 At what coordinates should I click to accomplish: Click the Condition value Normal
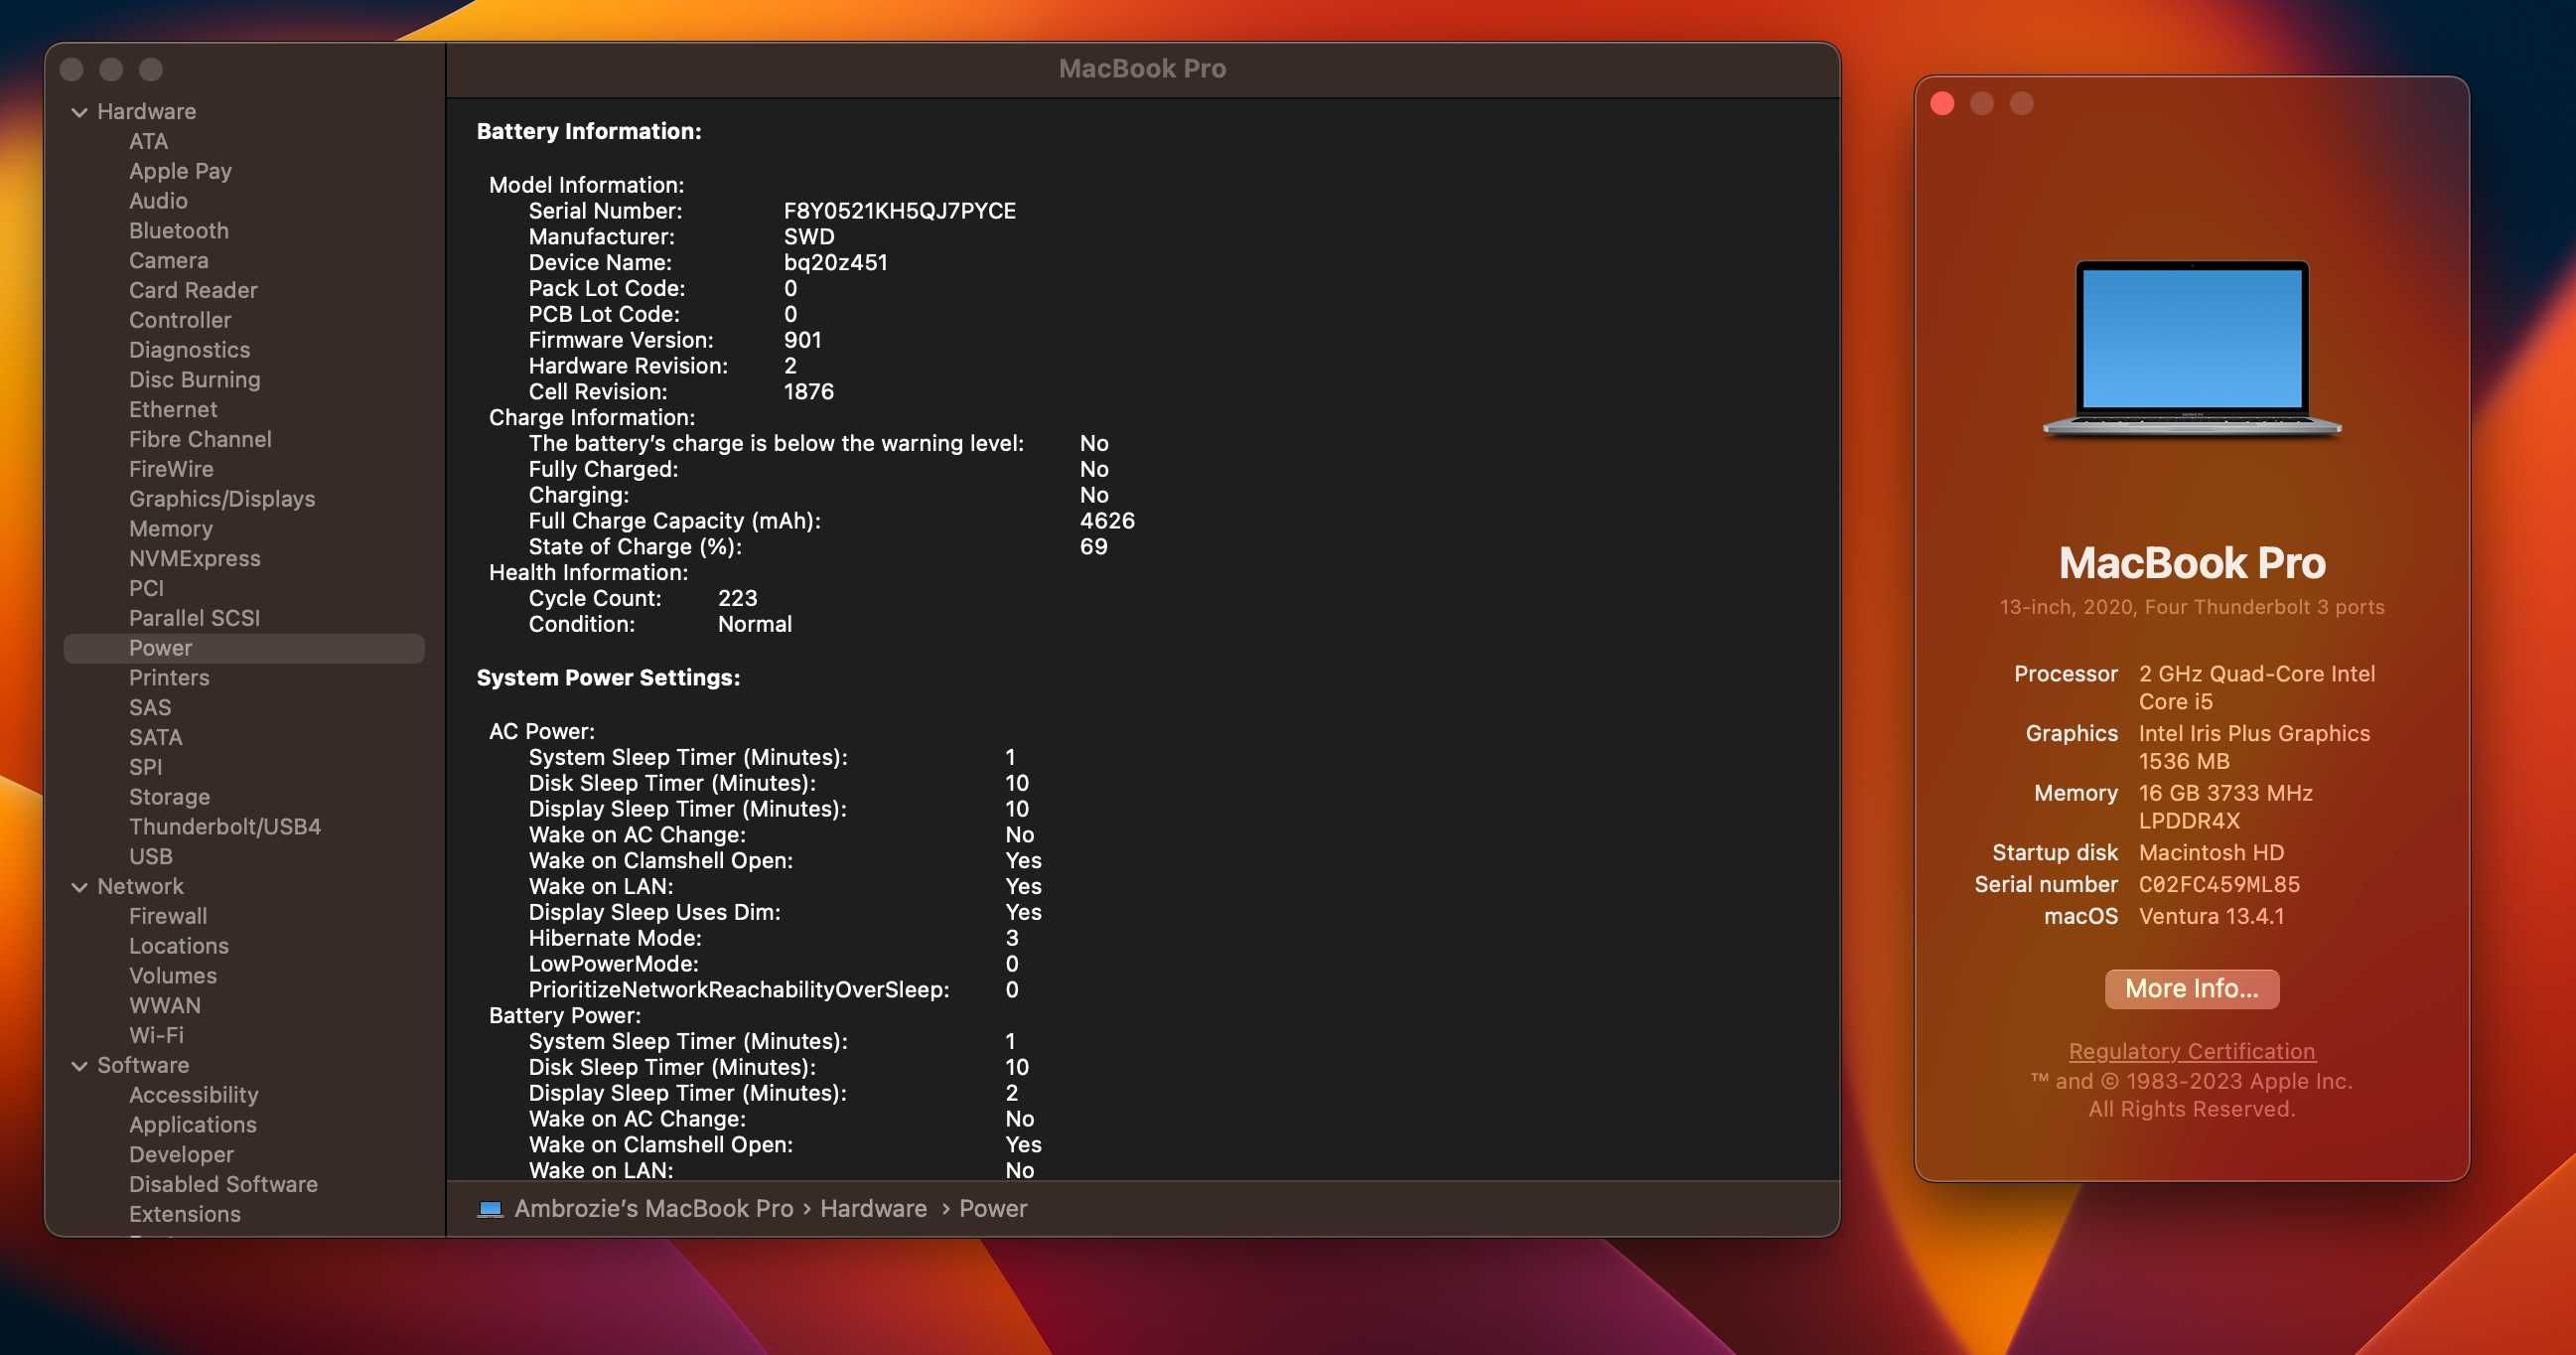tap(755, 624)
